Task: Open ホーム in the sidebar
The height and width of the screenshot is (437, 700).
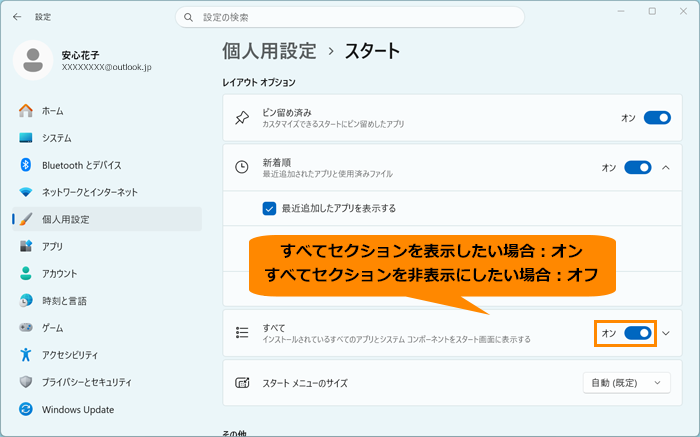Action: pyautogui.click(x=107, y=111)
